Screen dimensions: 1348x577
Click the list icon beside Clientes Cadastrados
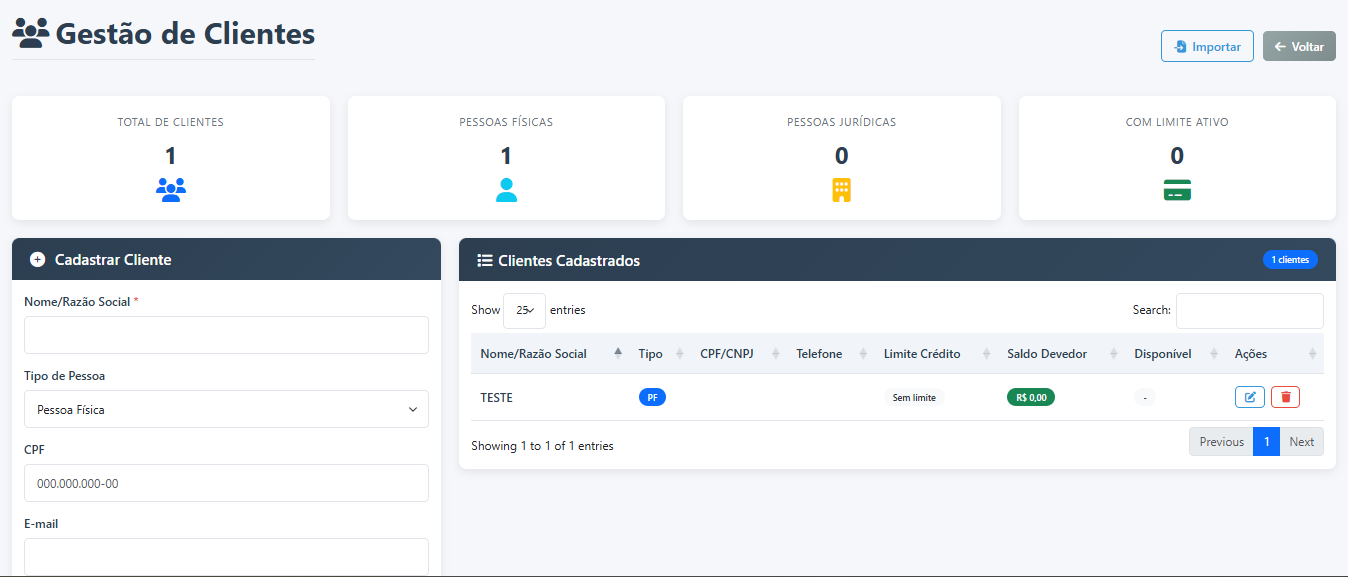pos(485,261)
